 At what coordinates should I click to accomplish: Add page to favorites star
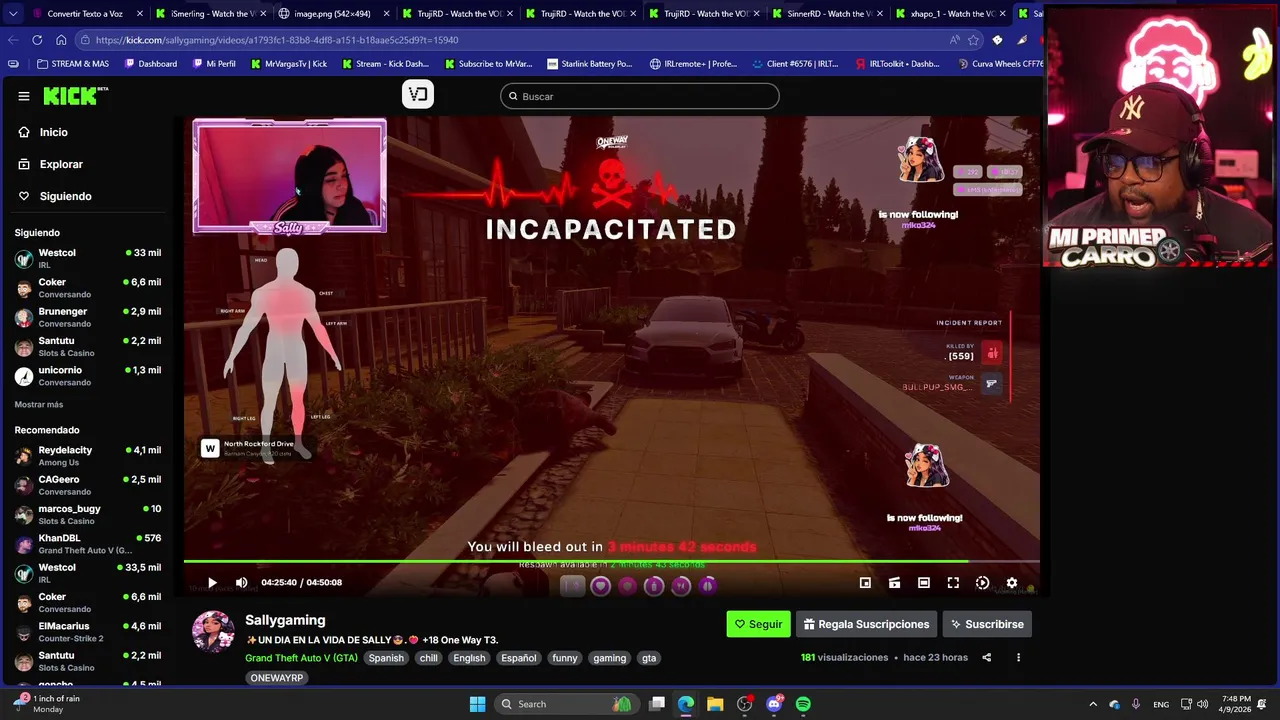coord(973,40)
